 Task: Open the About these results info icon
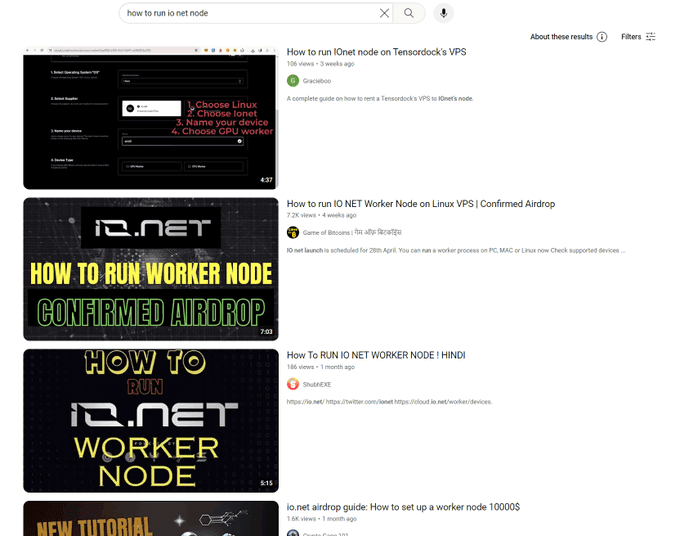pos(602,37)
